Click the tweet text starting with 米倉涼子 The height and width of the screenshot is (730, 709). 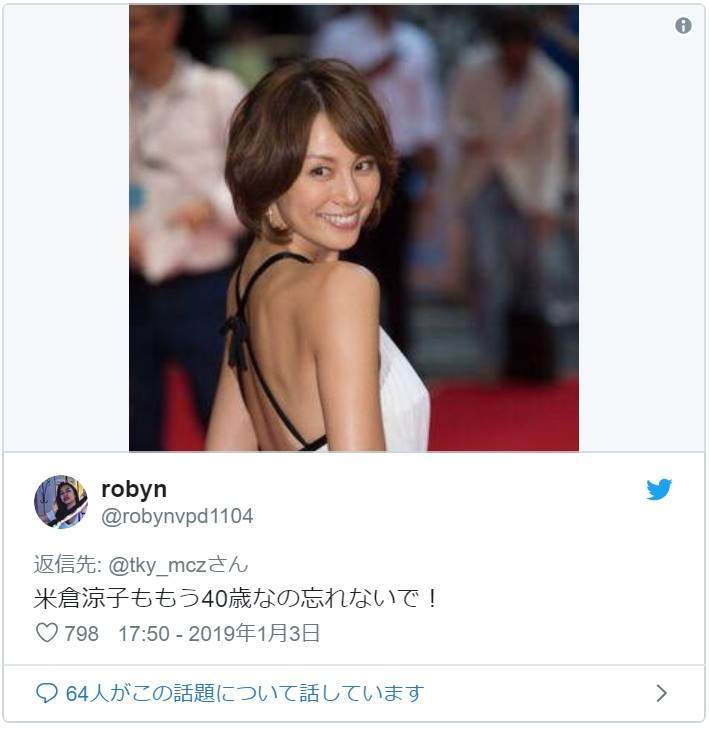pyautogui.click(x=236, y=599)
